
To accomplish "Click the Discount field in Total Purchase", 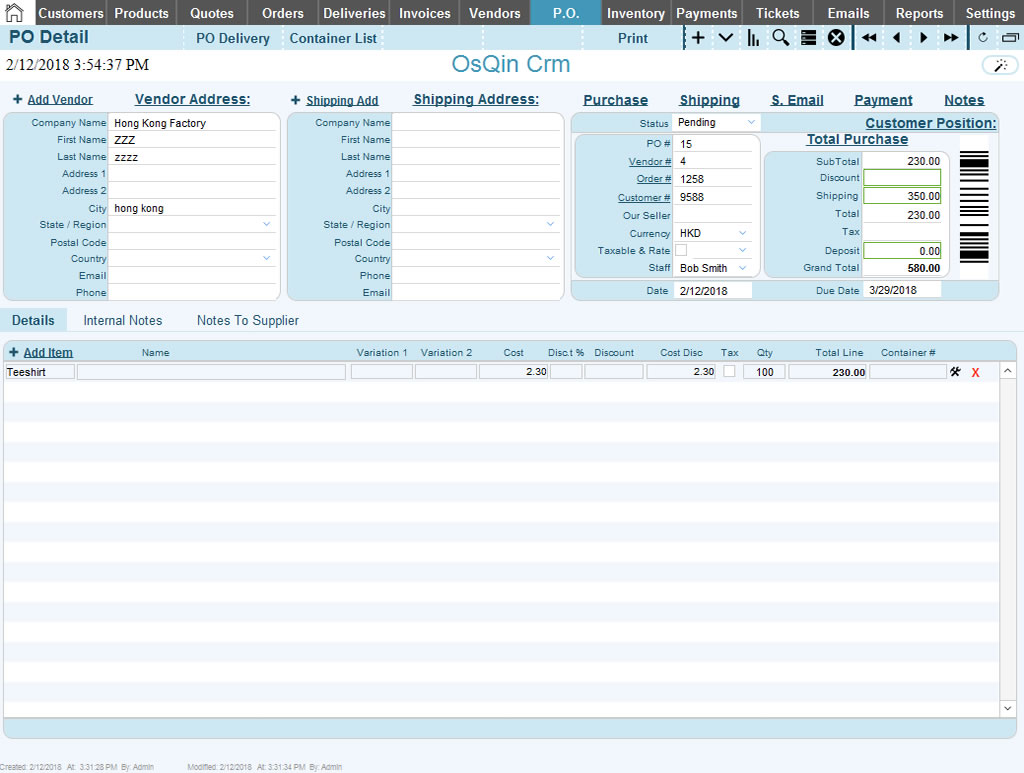I will coord(902,178).
